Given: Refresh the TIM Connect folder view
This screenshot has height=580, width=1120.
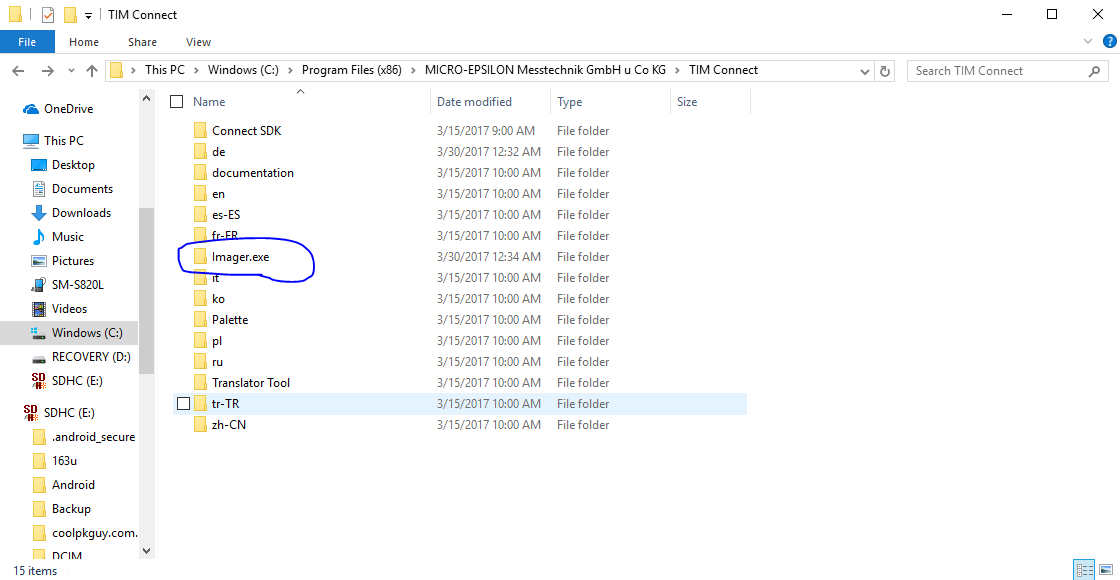Looking at the screenshot, I should point(885,71).
